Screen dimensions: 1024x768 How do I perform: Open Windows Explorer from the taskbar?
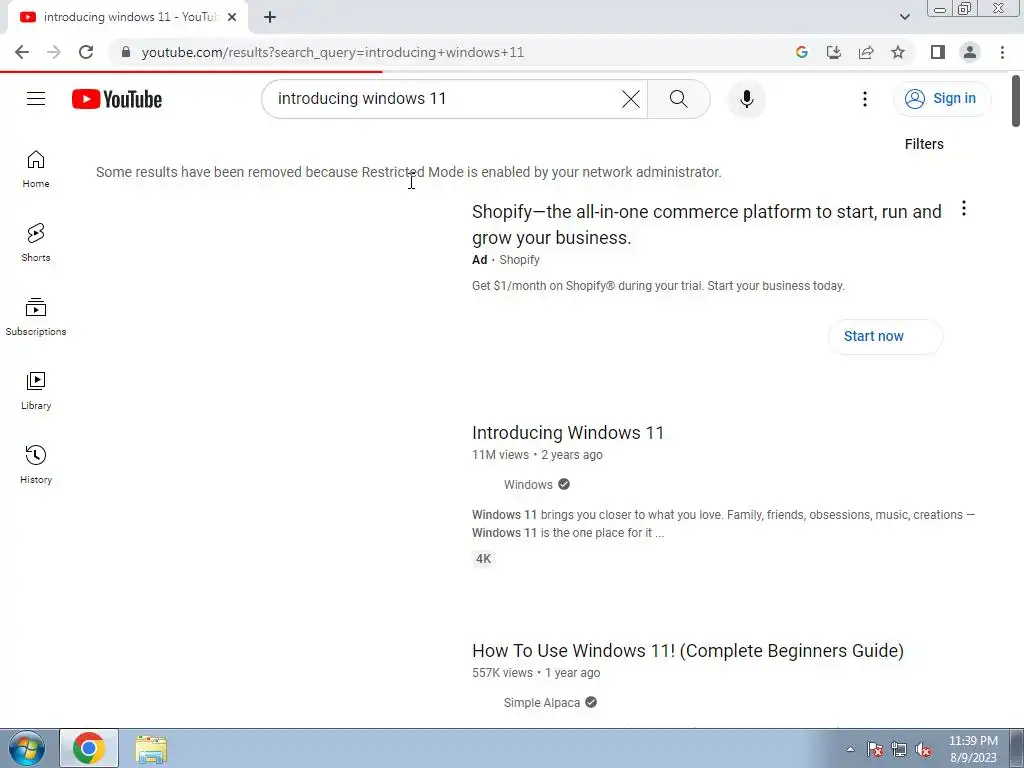pos(151,749)
